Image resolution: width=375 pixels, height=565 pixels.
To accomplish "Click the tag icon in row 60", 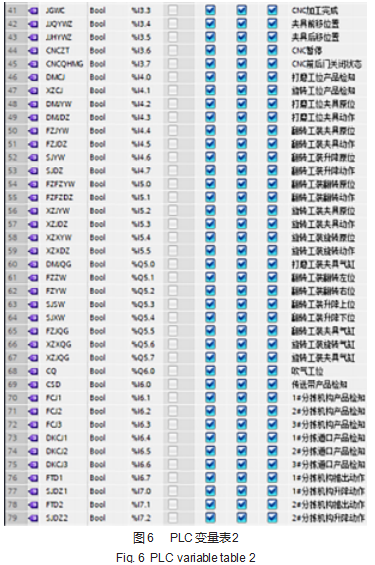I will 34,264.
